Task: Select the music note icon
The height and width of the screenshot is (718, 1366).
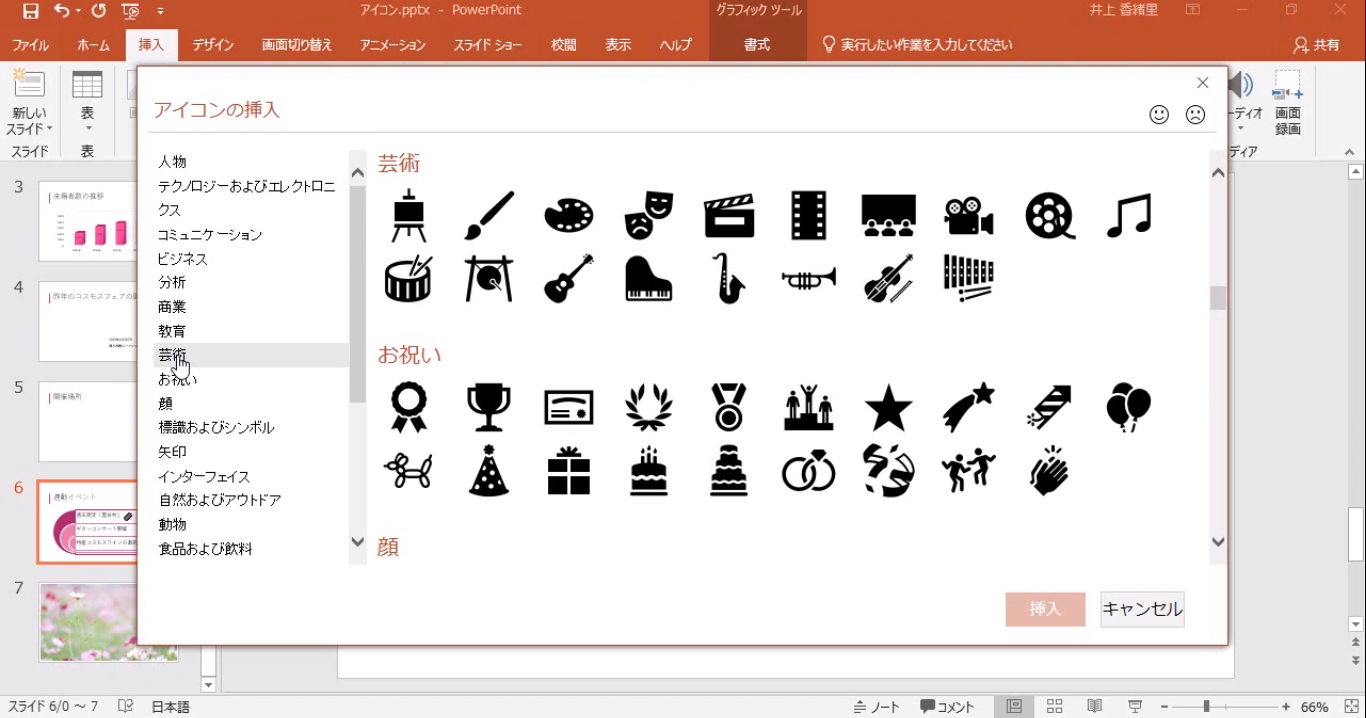Action: [1129, 215]
